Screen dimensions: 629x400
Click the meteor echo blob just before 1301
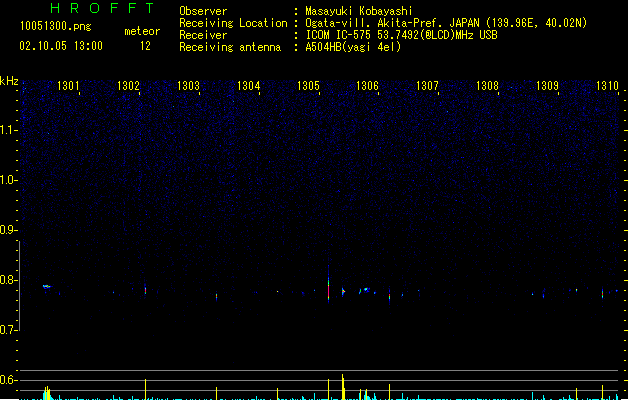(x=47, y=286)
